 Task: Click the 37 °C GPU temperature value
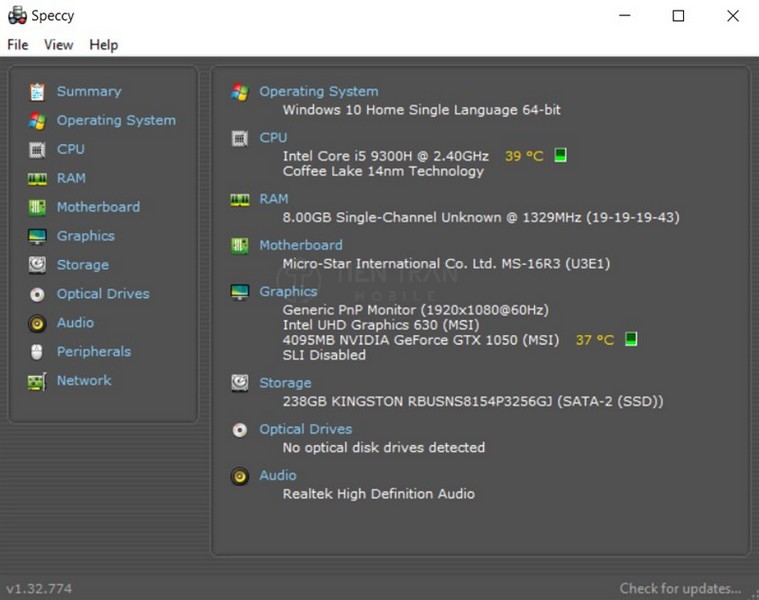[x=595, y=340]
